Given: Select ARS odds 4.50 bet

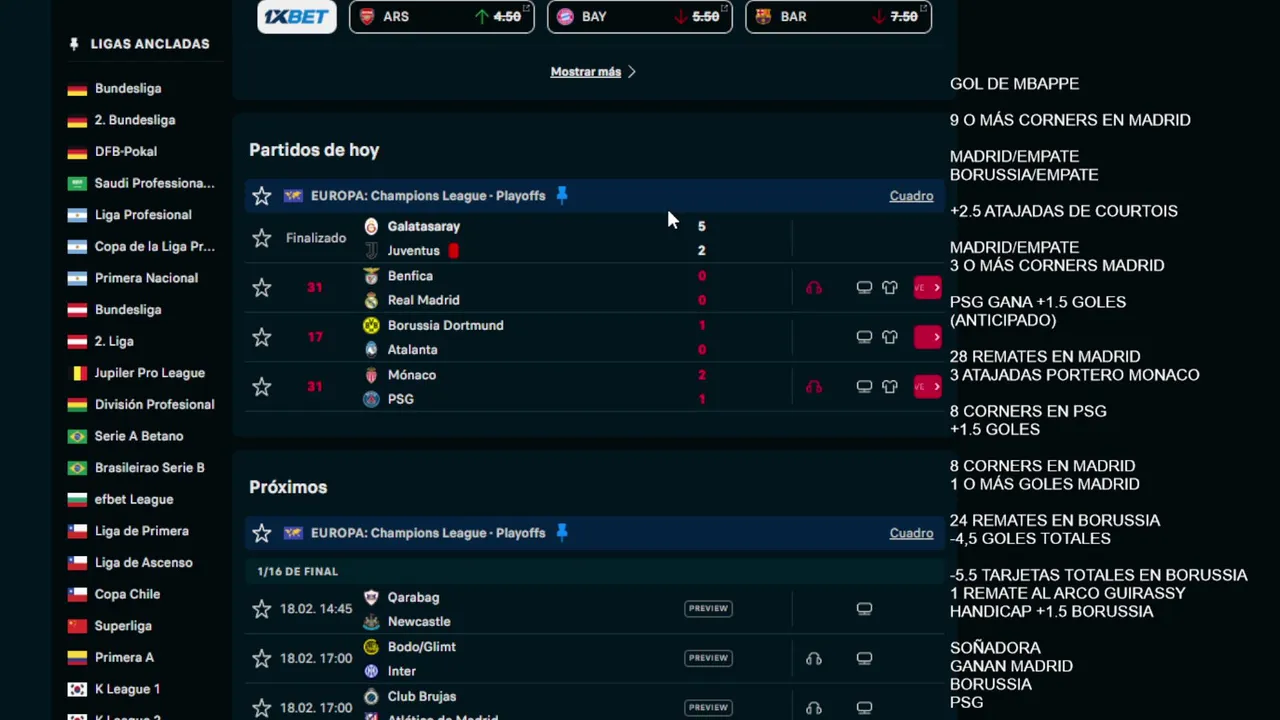Looking at the screenshot, I should (441, 17).
